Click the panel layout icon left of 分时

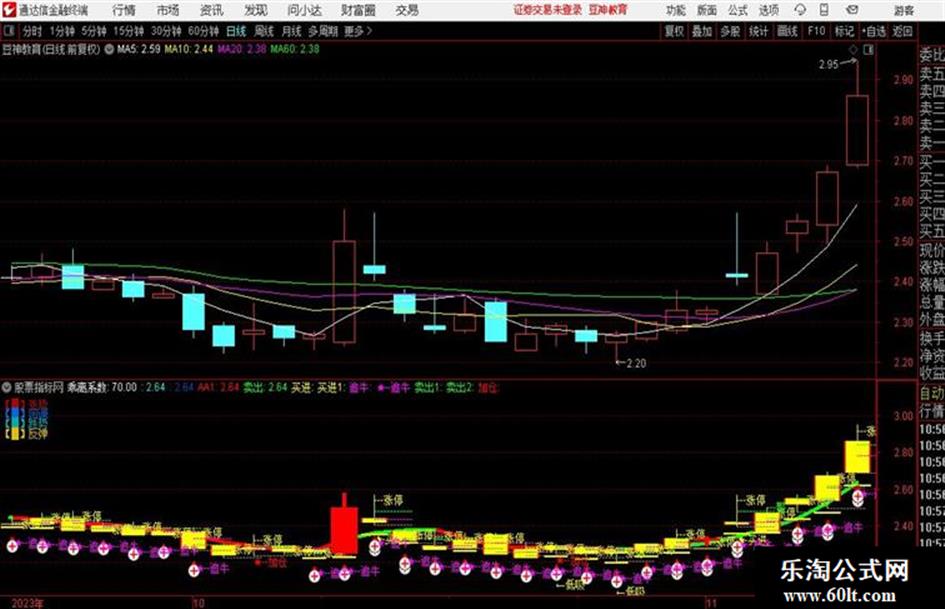point(9,31)
